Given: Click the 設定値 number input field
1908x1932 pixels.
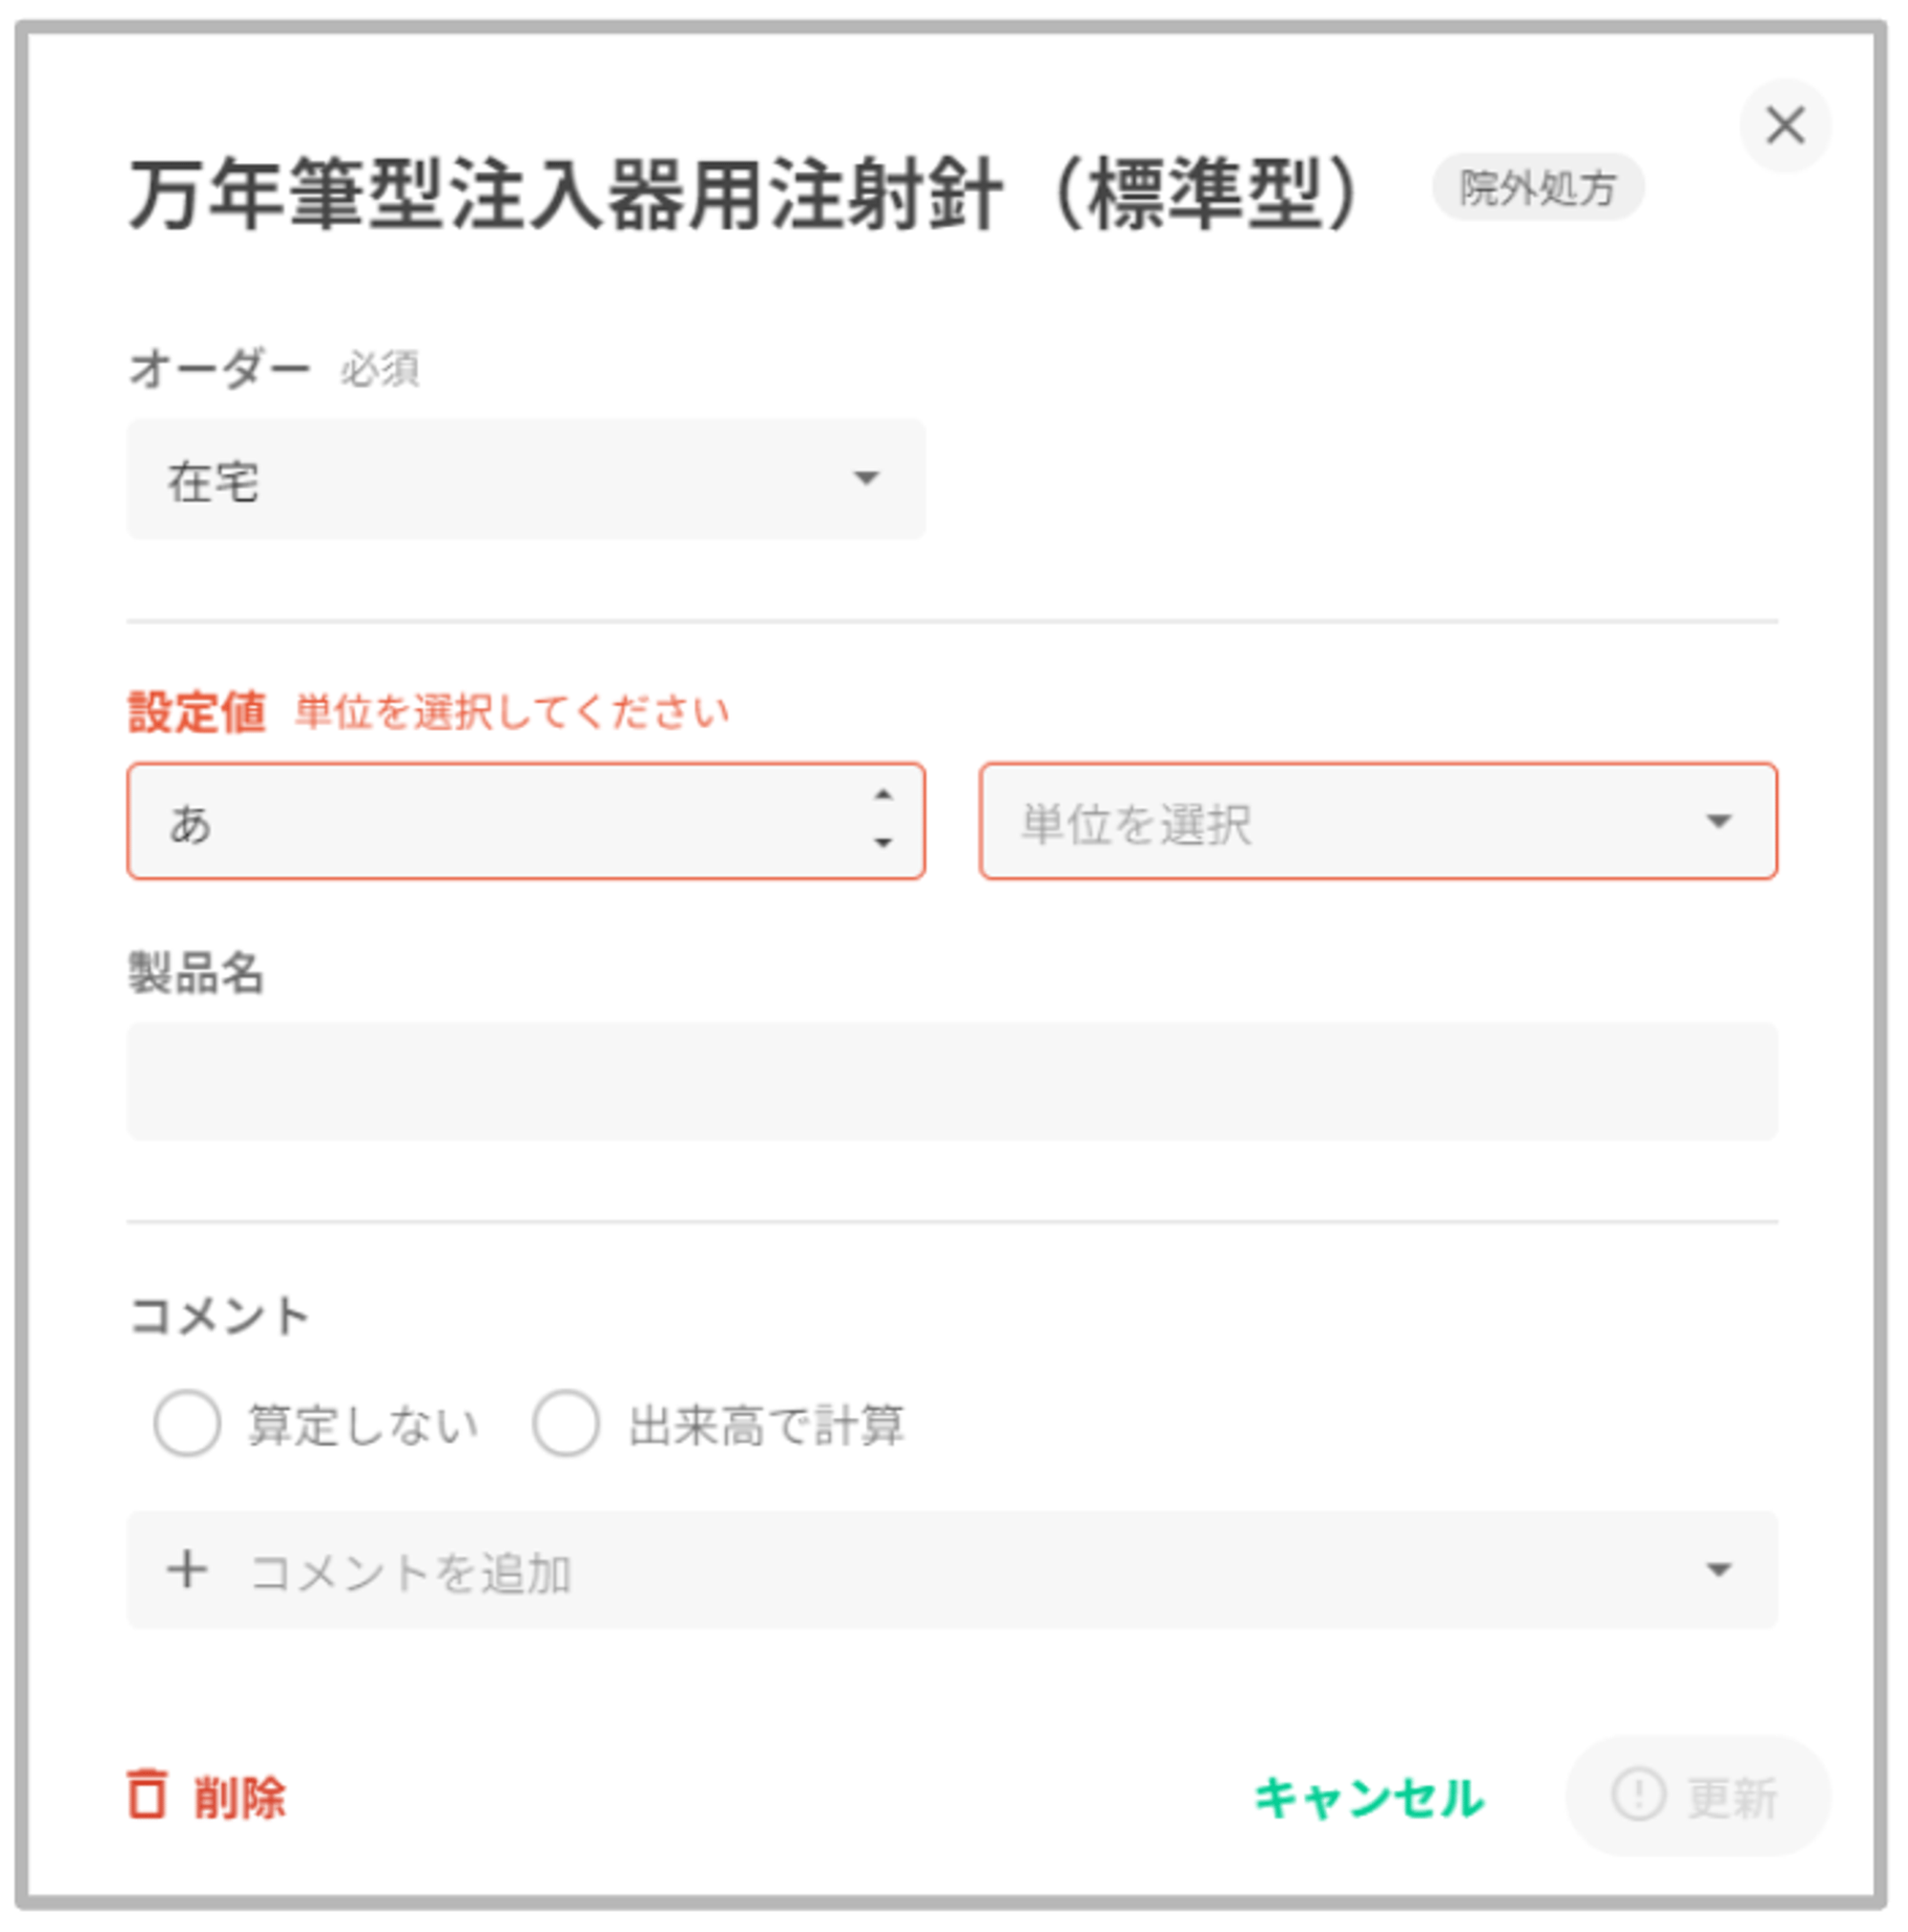Looking at the screenshot, I should pos(500,821).
